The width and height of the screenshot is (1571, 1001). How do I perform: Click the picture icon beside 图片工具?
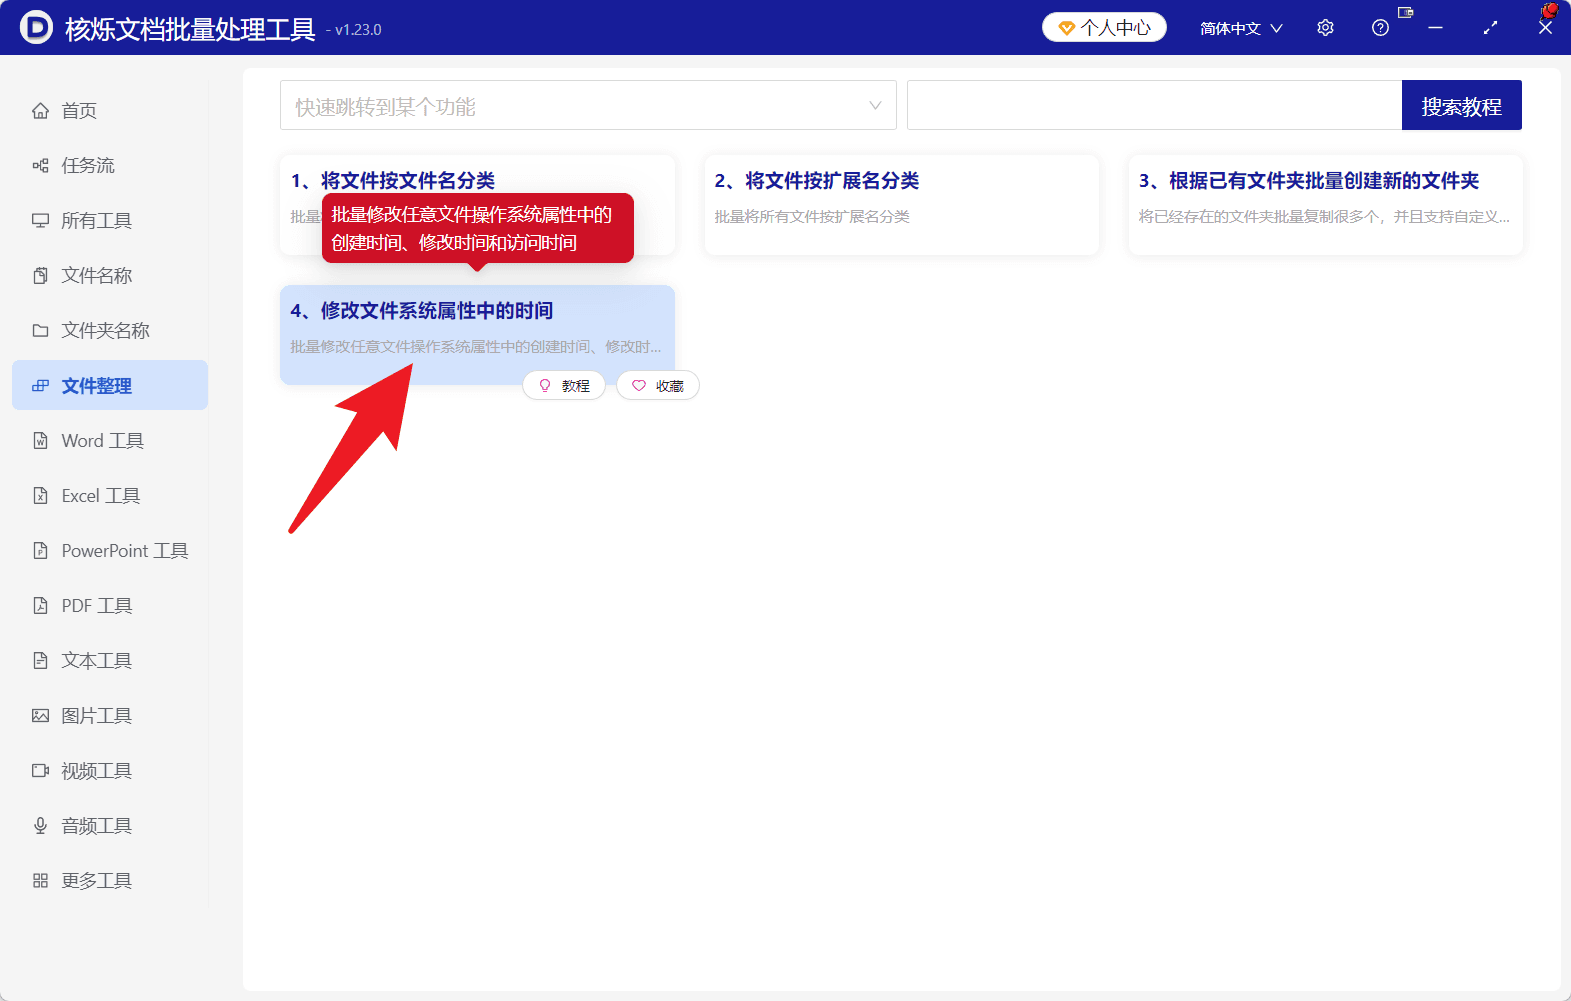[x=40, y=715]
